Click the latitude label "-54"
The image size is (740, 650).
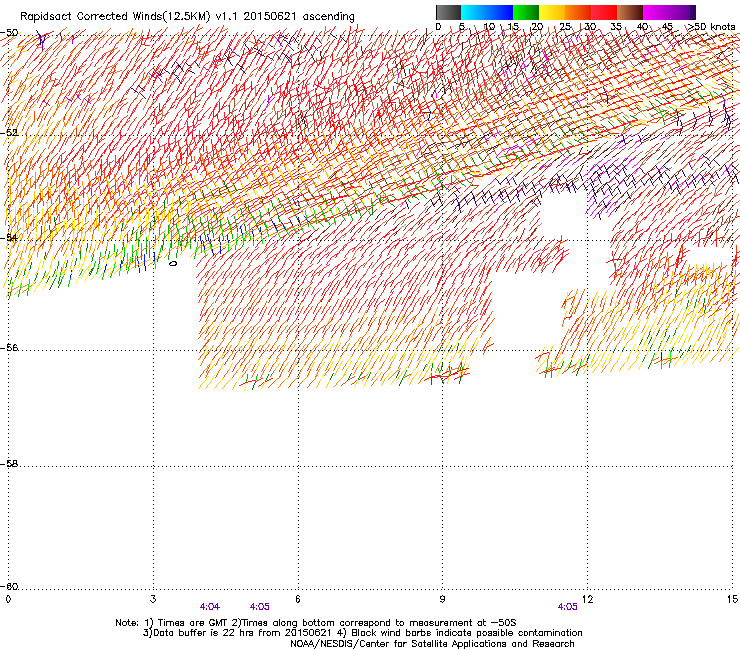(9, 237)
